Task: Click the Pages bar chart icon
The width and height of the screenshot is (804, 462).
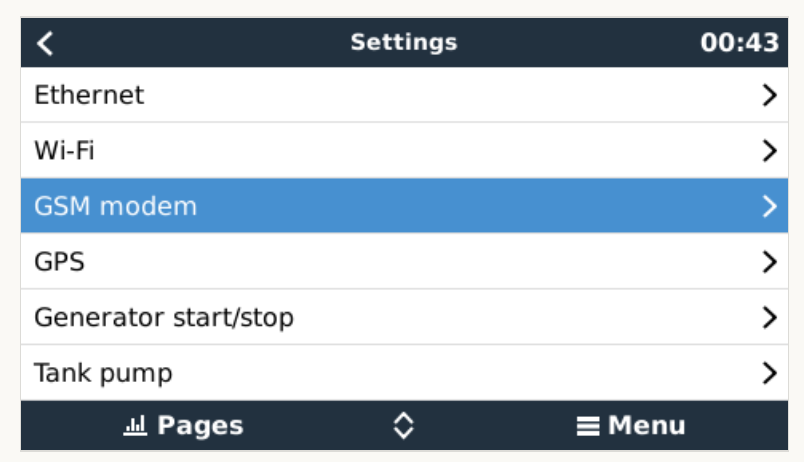Action: coord(135,426)
